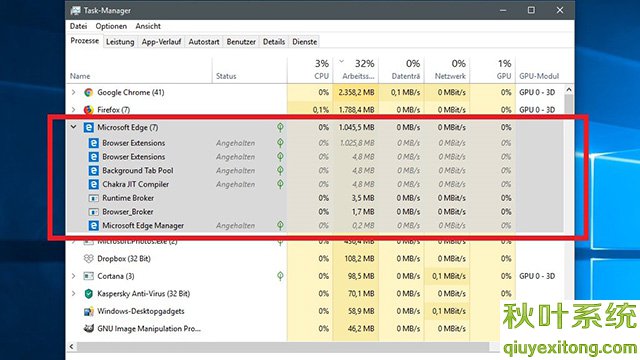Select the Prozesse tab
The image size is (640, 360).
point(84,41)
